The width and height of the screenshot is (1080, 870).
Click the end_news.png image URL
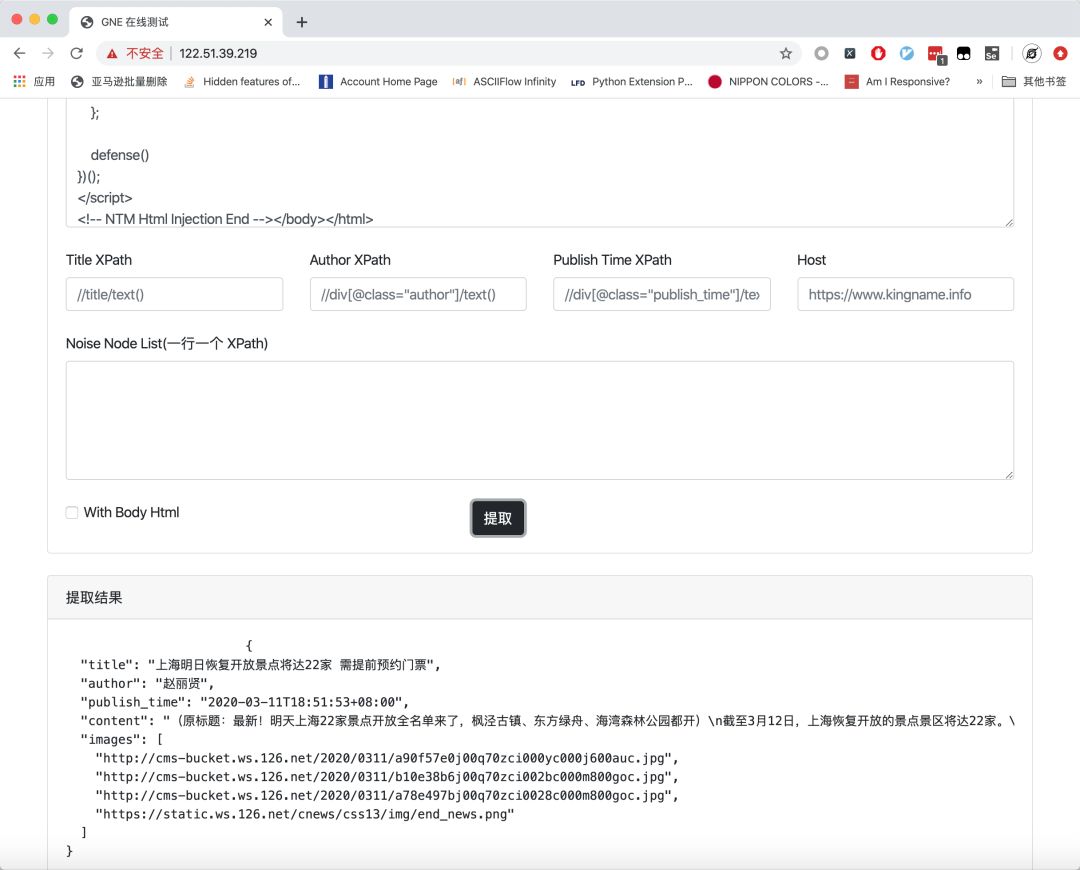coord(304,814)
